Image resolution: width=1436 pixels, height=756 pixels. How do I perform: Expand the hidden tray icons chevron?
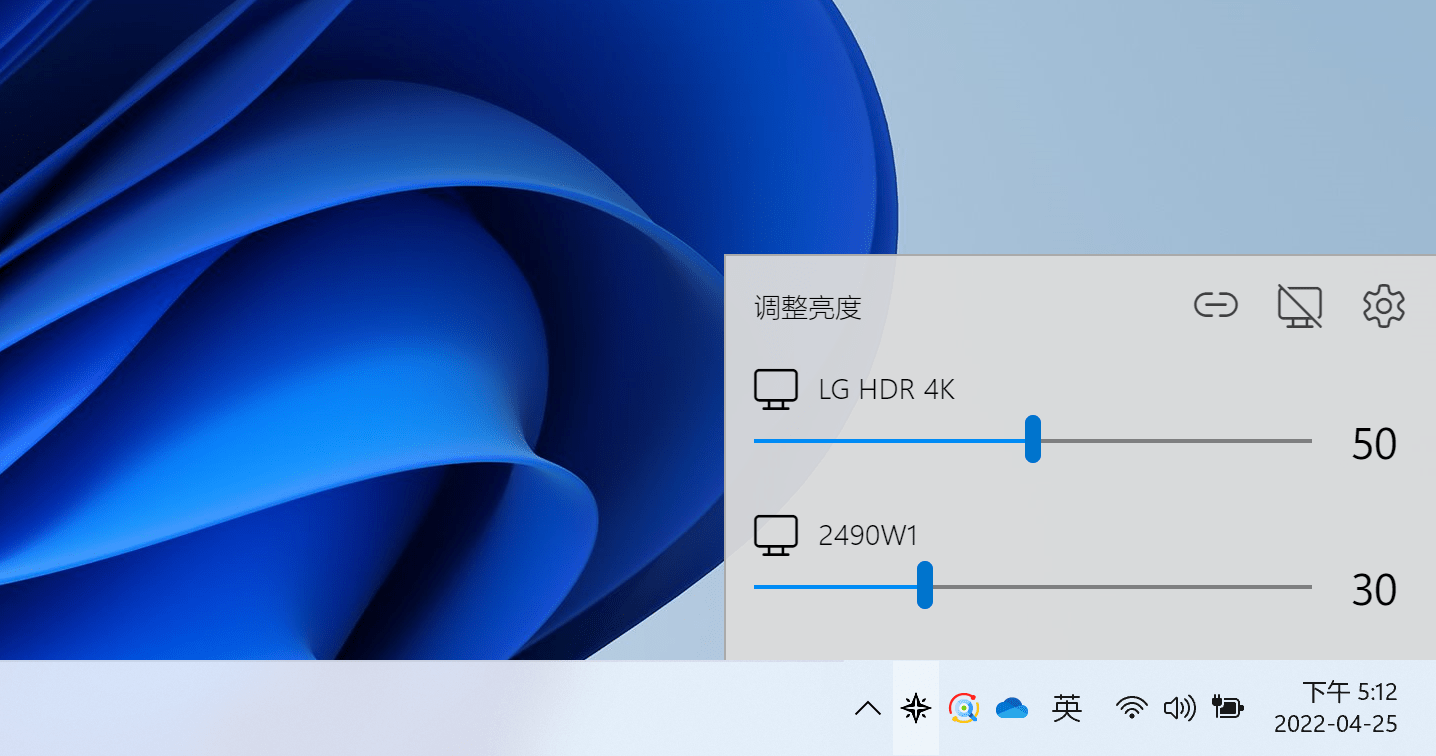point(868,709)
